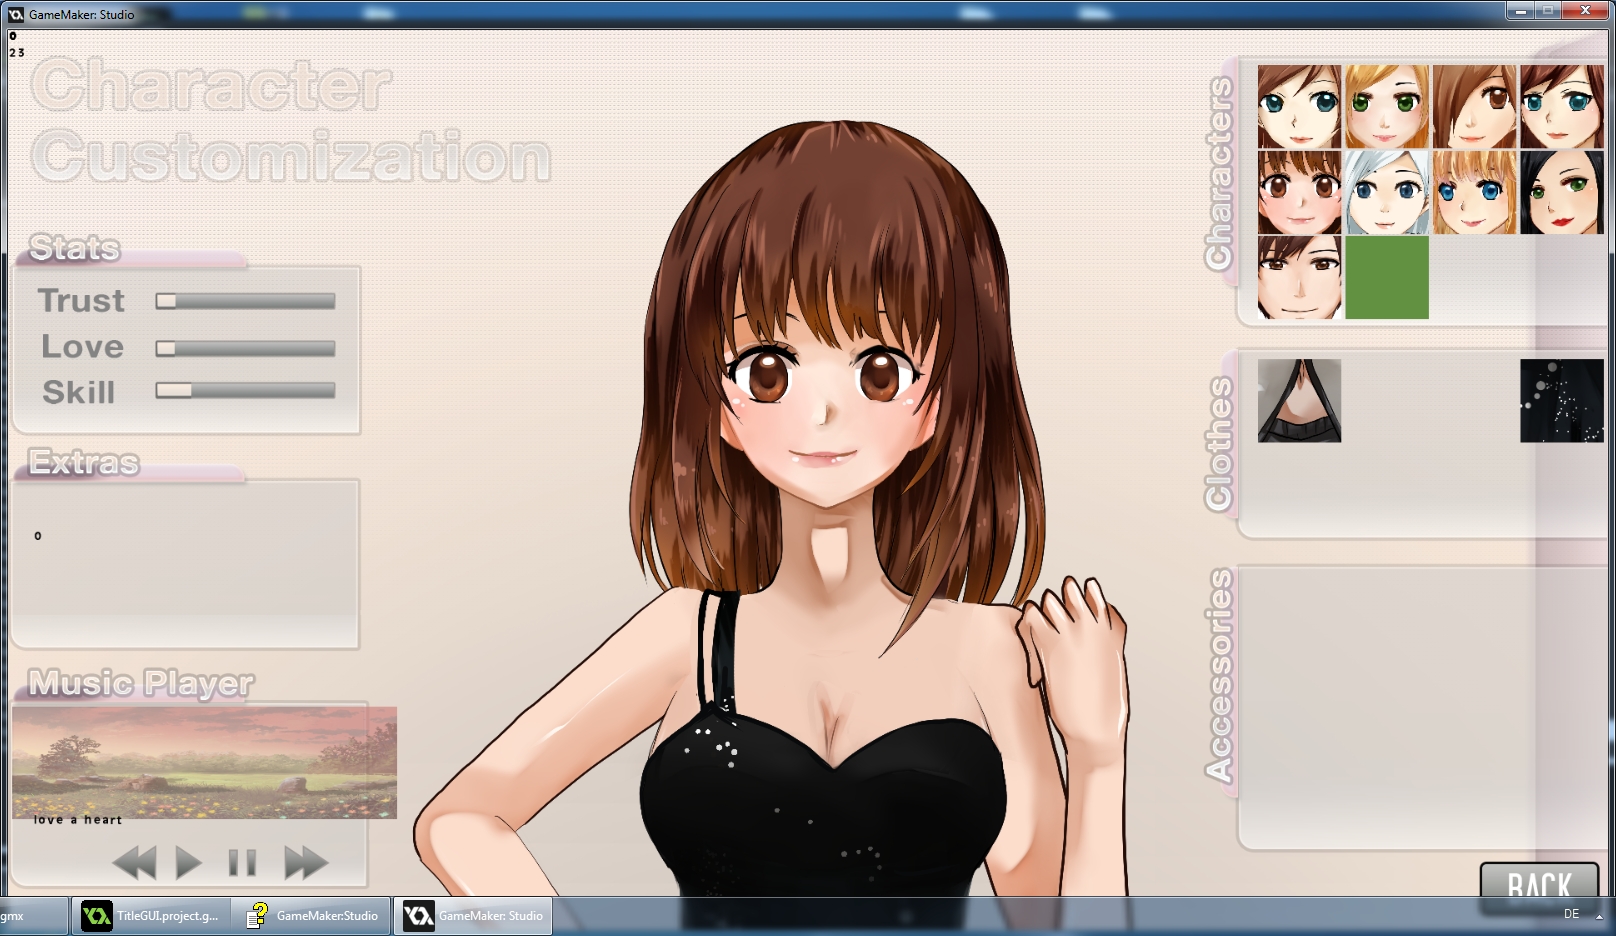Open the Clothes tab
Viewport: 1616px width, 936px height.
tap(1219, 444)
